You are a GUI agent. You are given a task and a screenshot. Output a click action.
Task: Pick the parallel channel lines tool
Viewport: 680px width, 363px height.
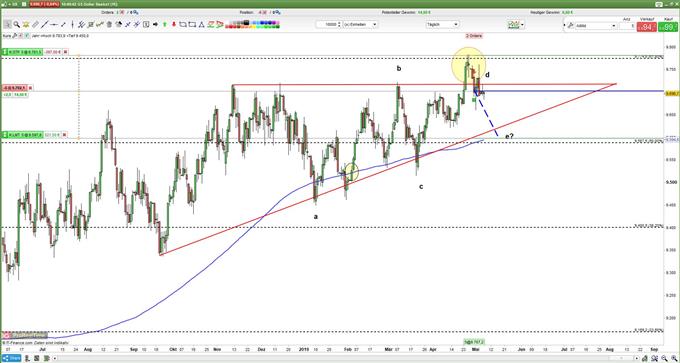[81, 25]
